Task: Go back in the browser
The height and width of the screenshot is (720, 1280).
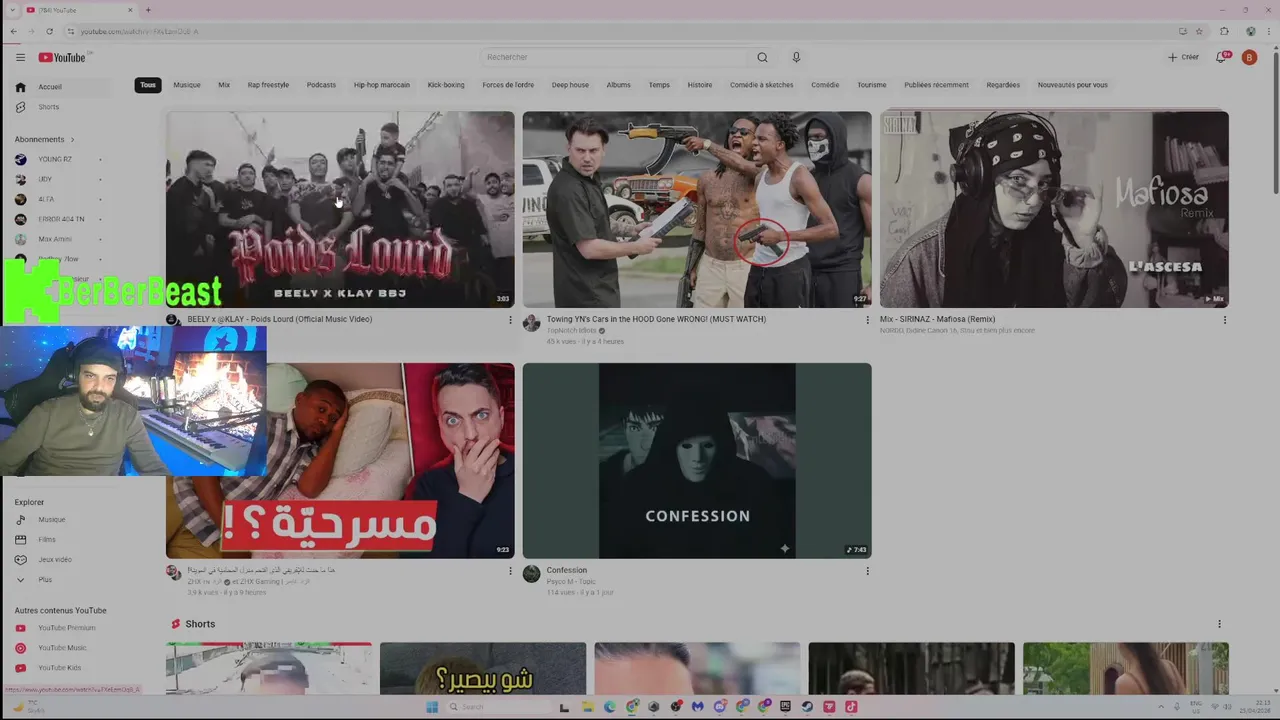Action: click(x=13, y=31)
